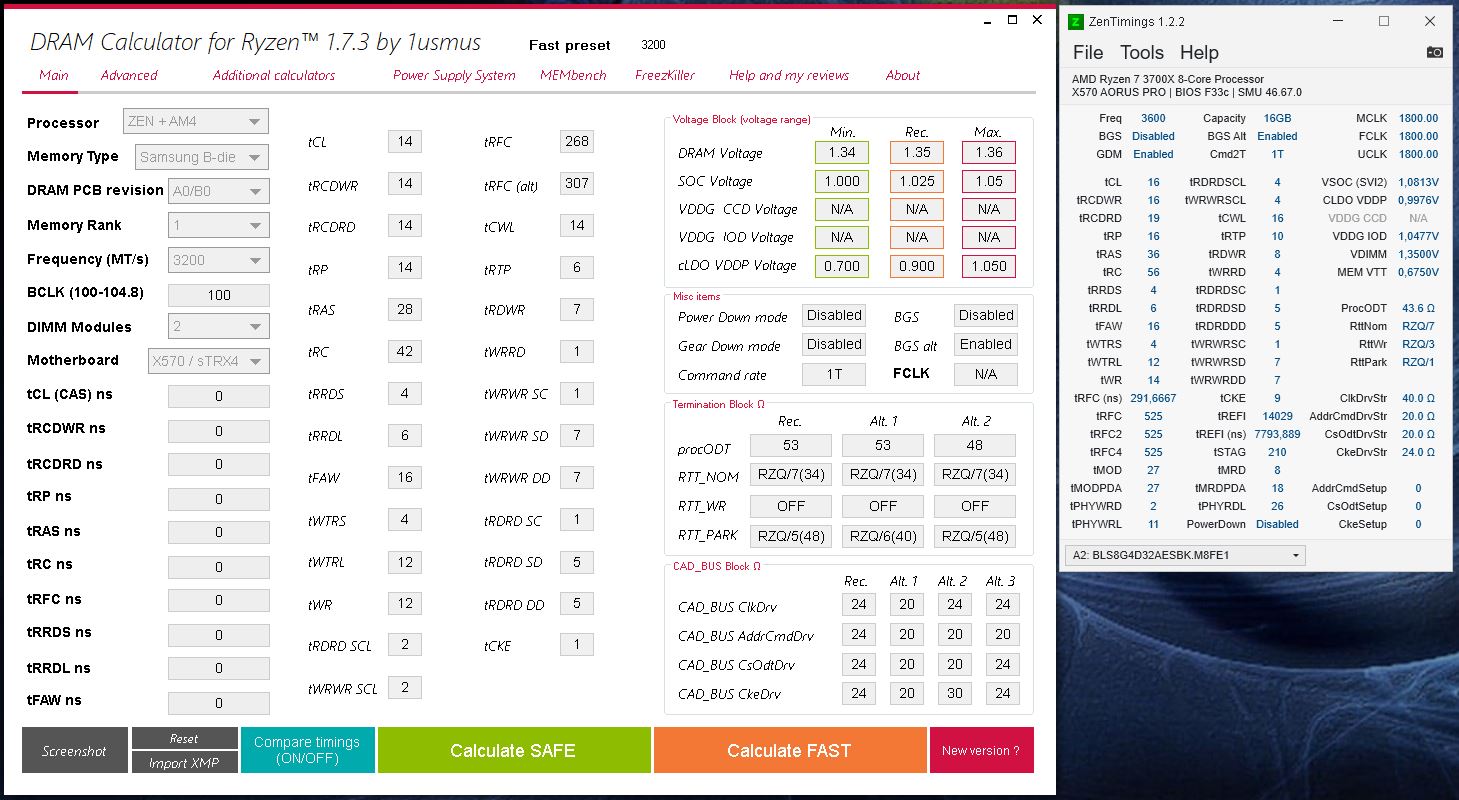Click the FCLK N/A field
1459x800 pixels.
986,374
